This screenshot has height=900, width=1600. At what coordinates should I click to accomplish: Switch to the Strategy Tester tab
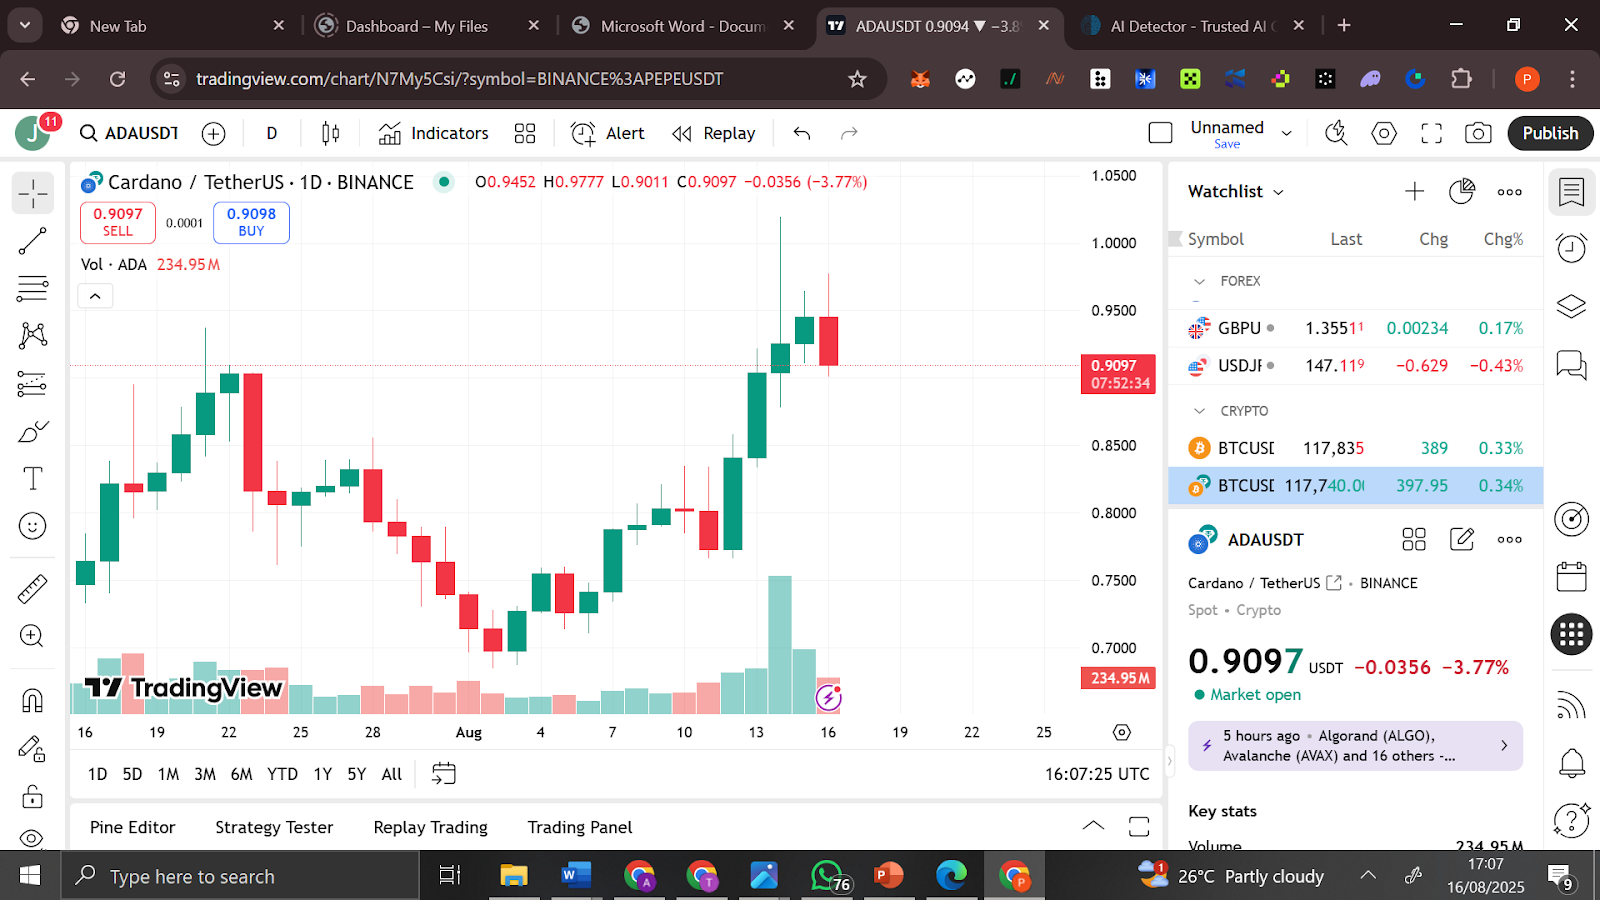click(x=273, y=827)
